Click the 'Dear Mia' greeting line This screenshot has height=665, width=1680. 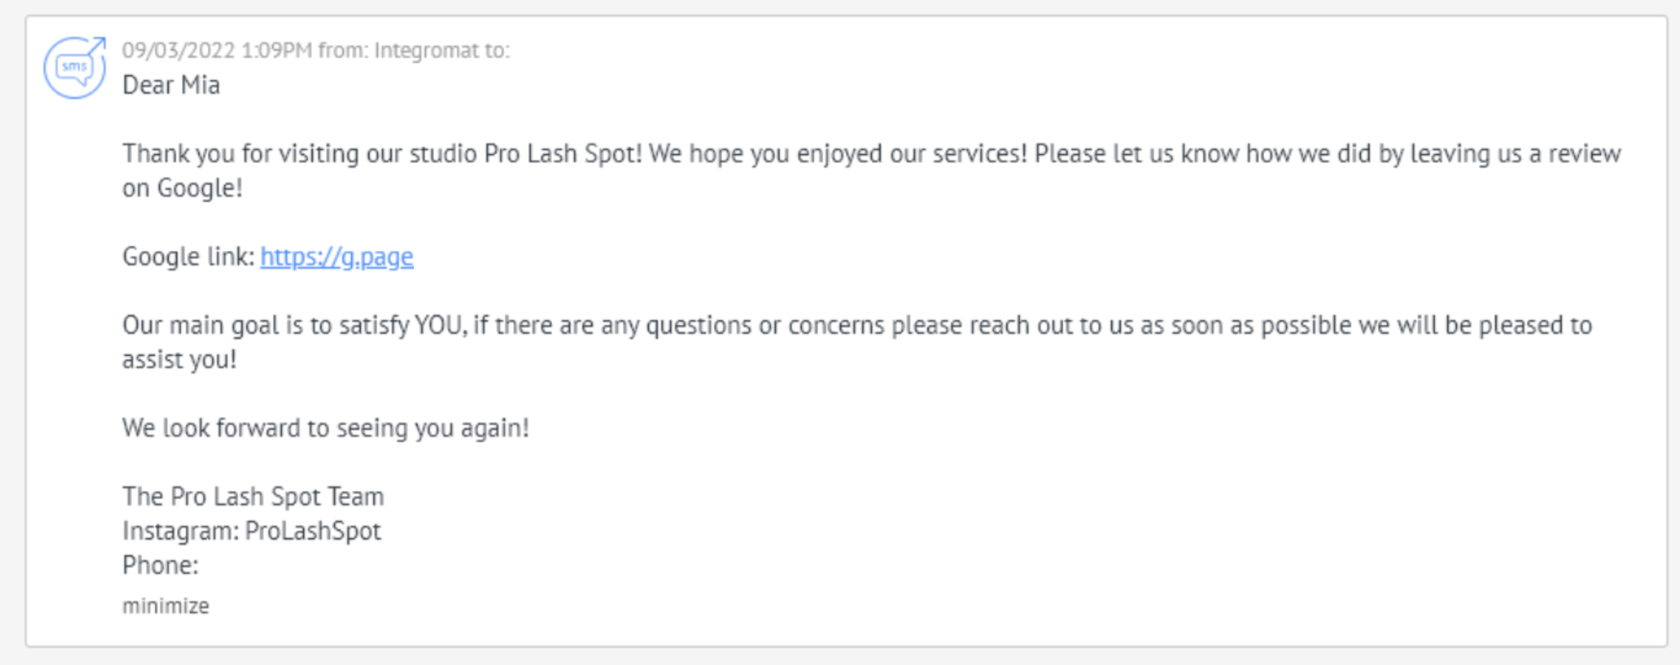tap(171, 86)
